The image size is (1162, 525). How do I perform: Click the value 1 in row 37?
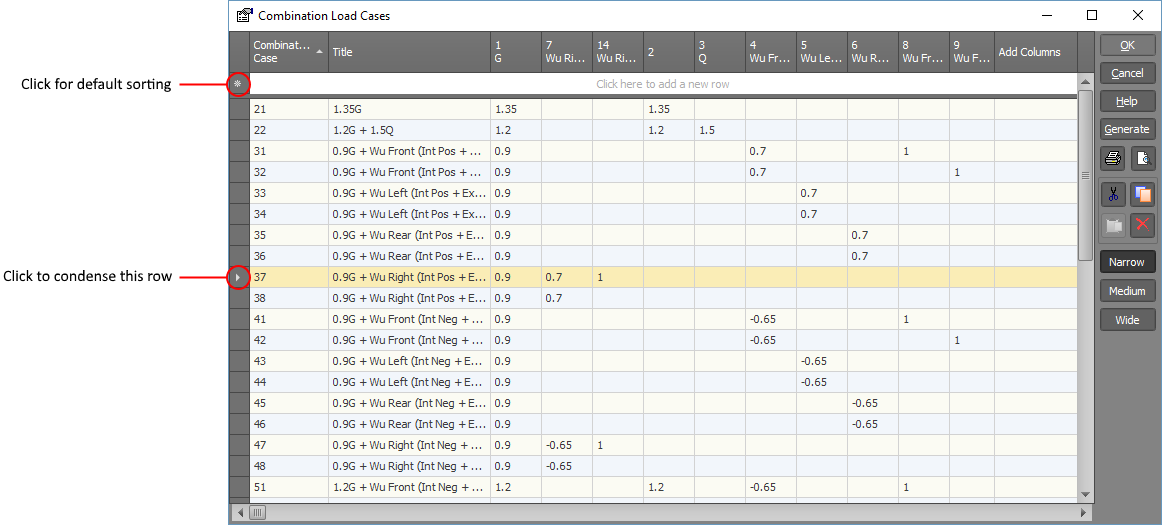[x=618, y=277]
